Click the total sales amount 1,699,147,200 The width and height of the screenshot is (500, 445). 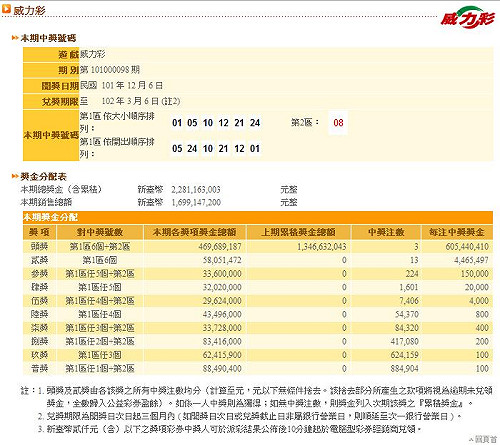pos(196,202)
